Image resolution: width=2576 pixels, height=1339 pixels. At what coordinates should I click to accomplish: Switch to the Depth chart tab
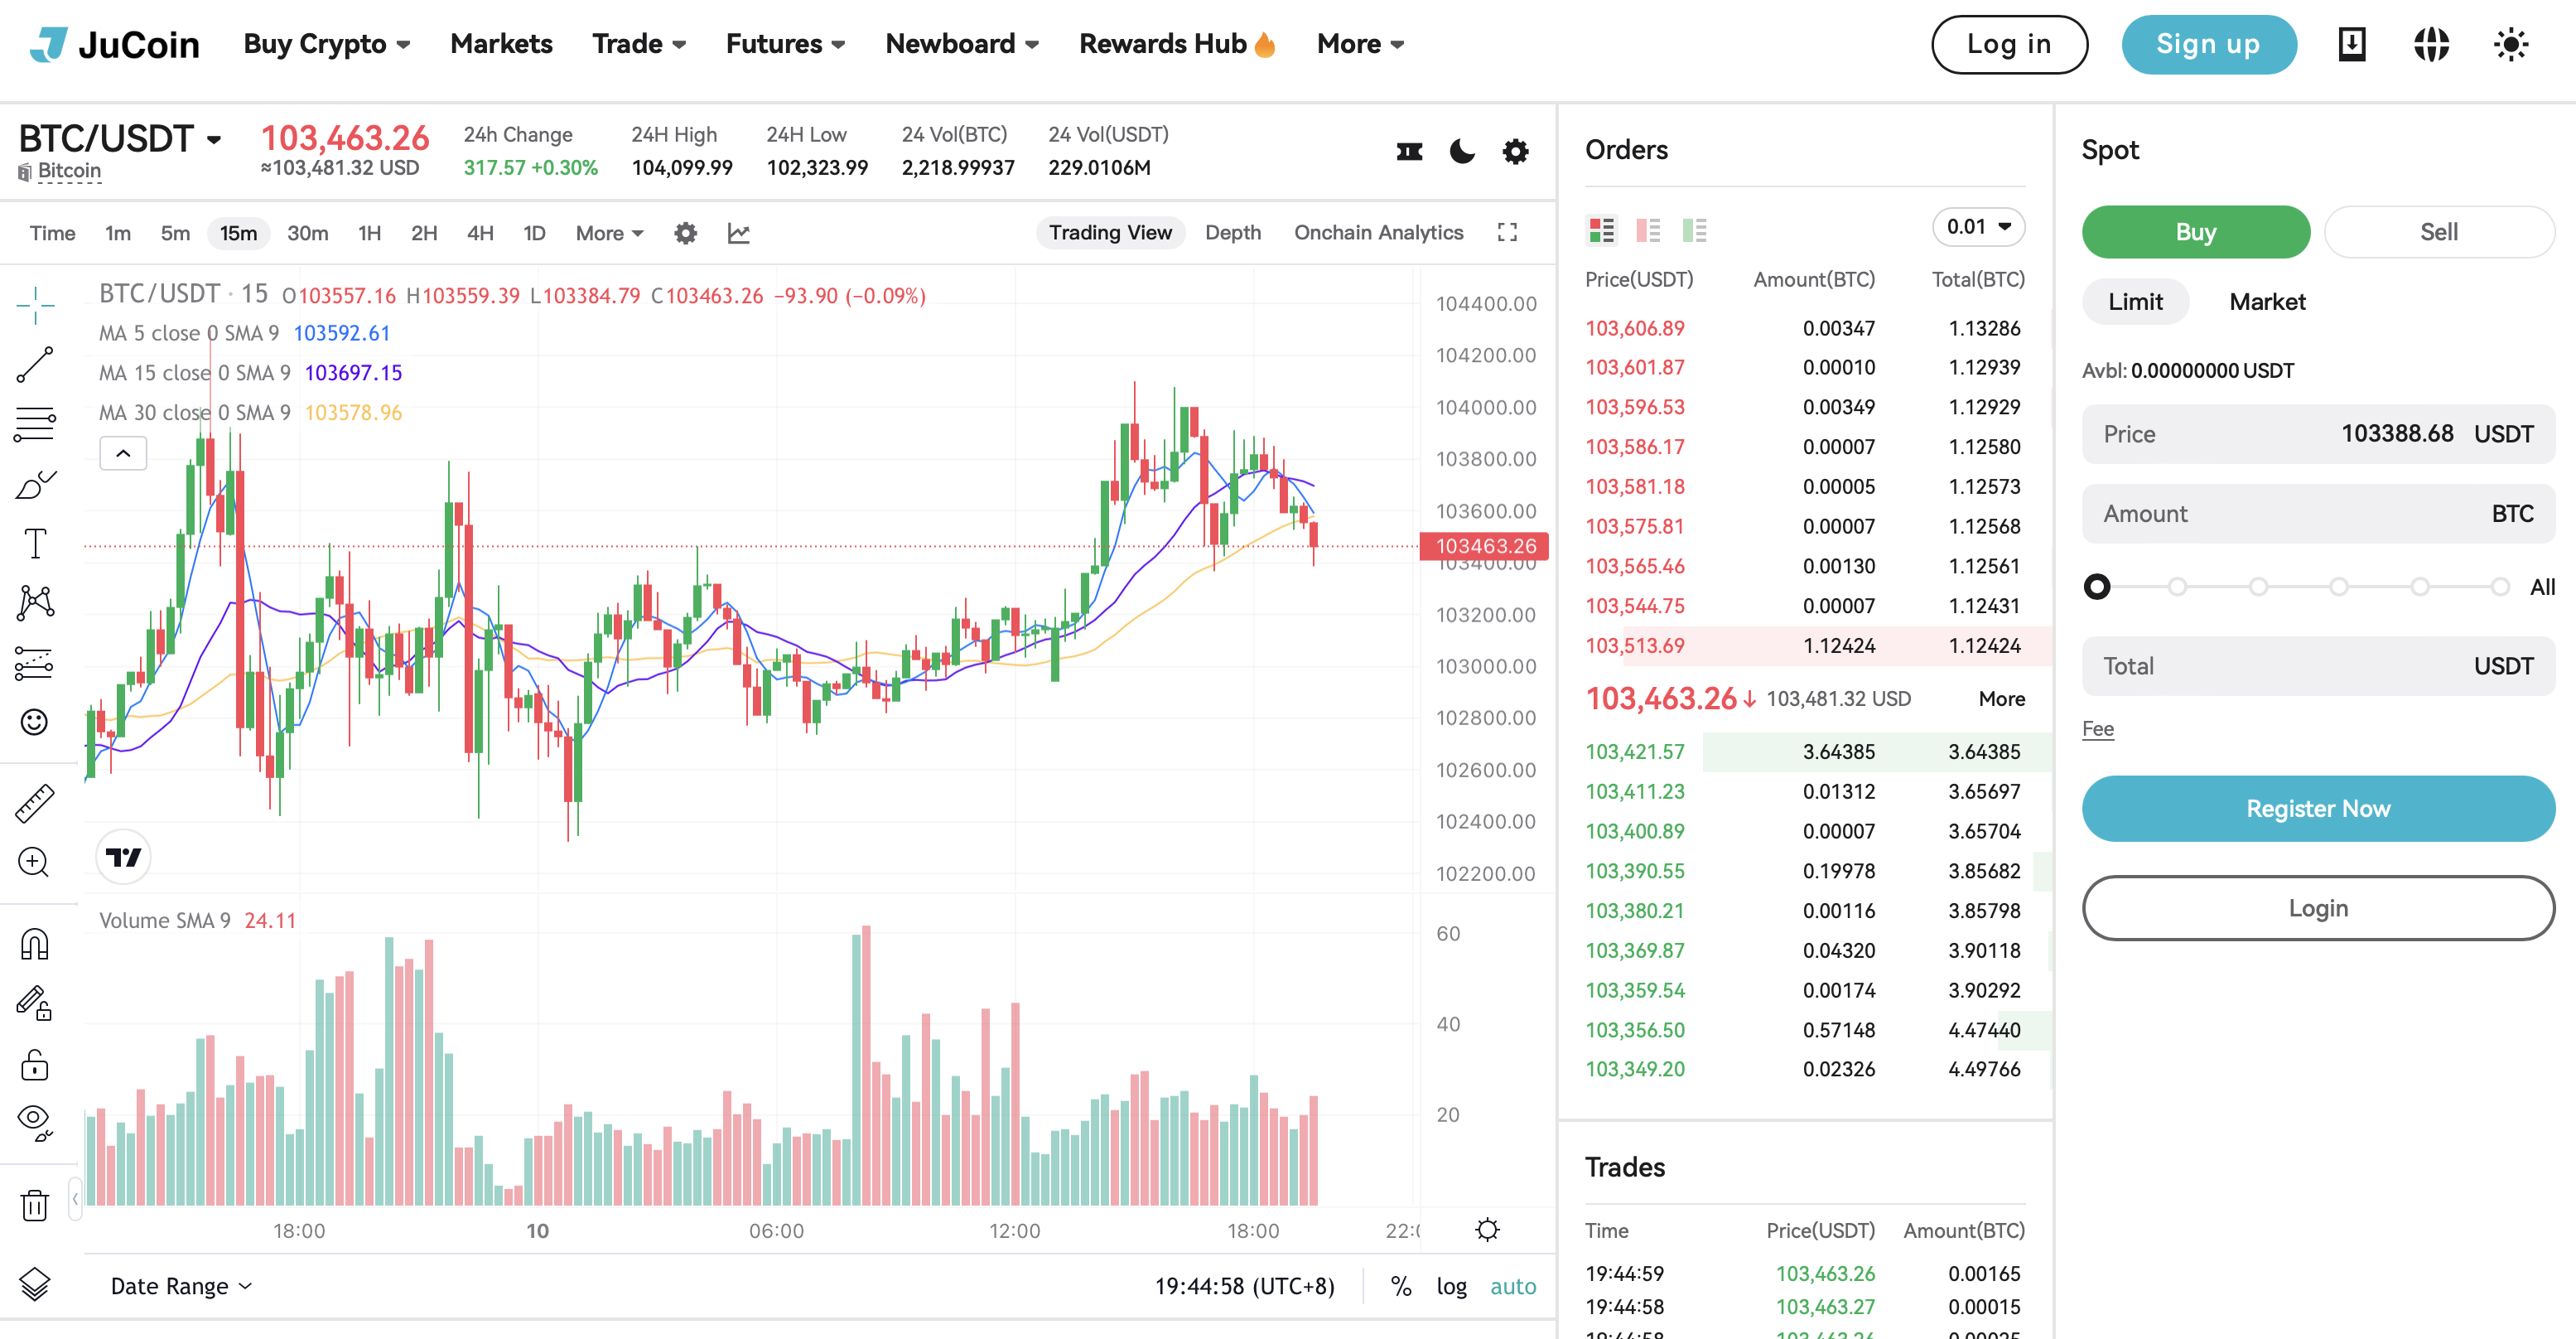click(x=1232, y=233)
